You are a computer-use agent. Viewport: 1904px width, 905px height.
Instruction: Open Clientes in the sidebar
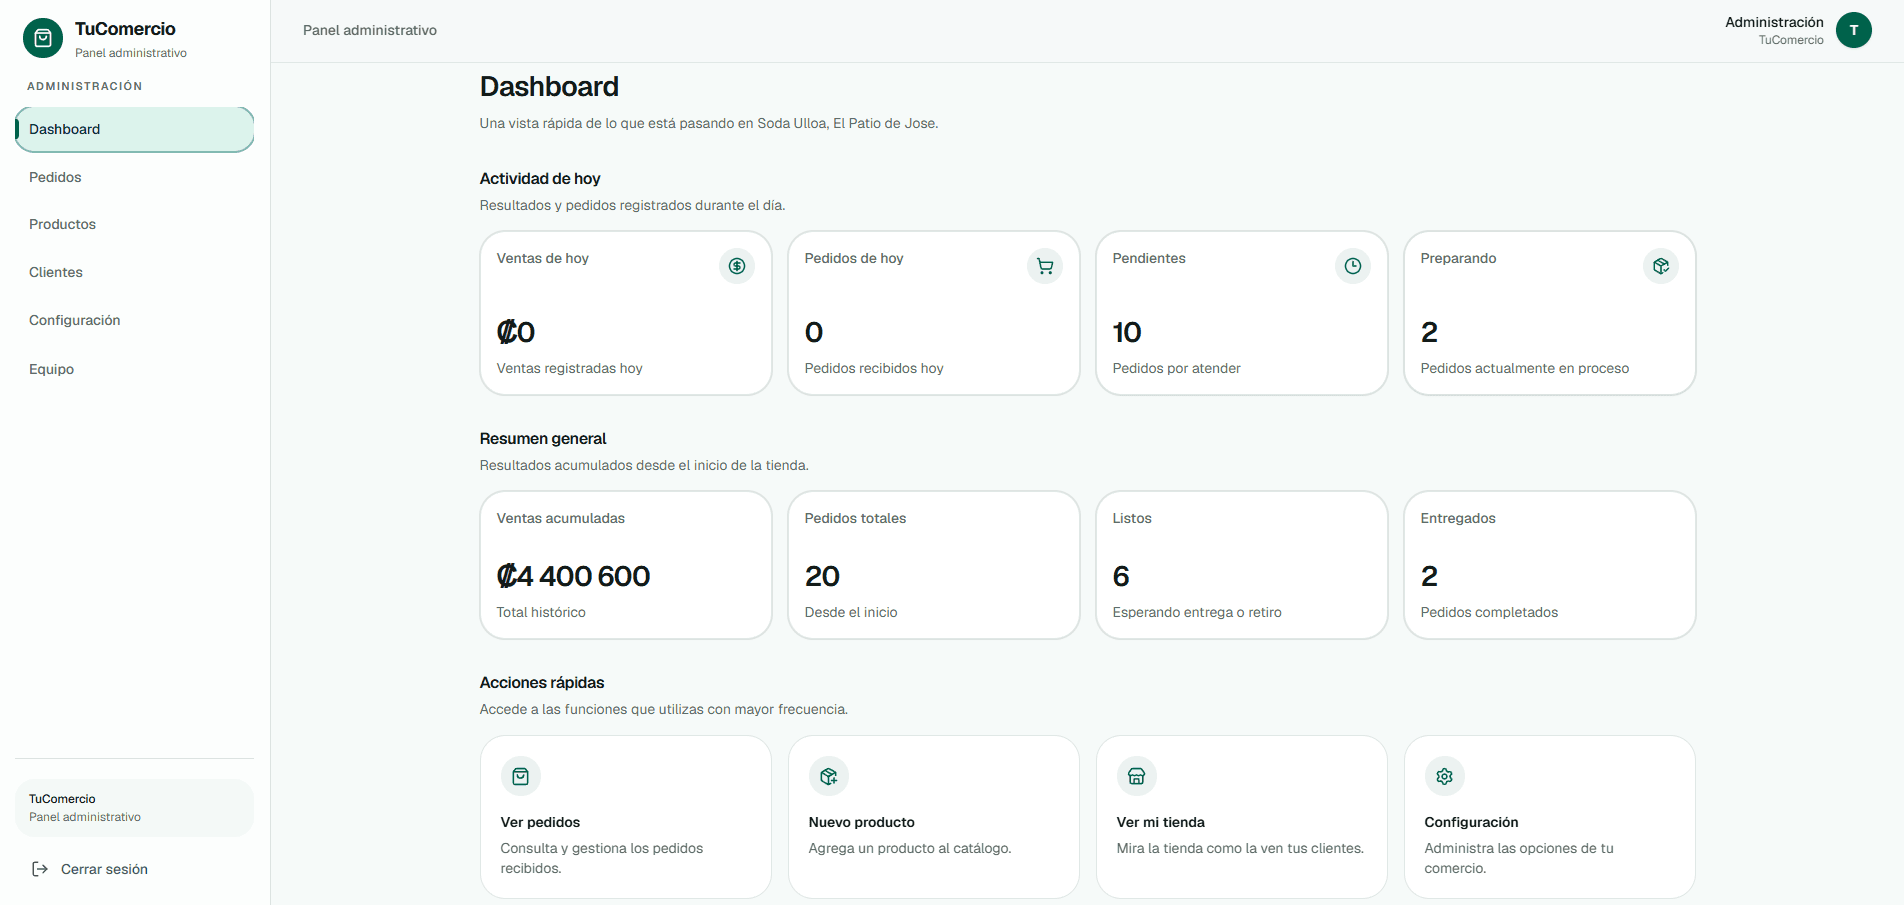pyautogui.click(x=135, y=272)
